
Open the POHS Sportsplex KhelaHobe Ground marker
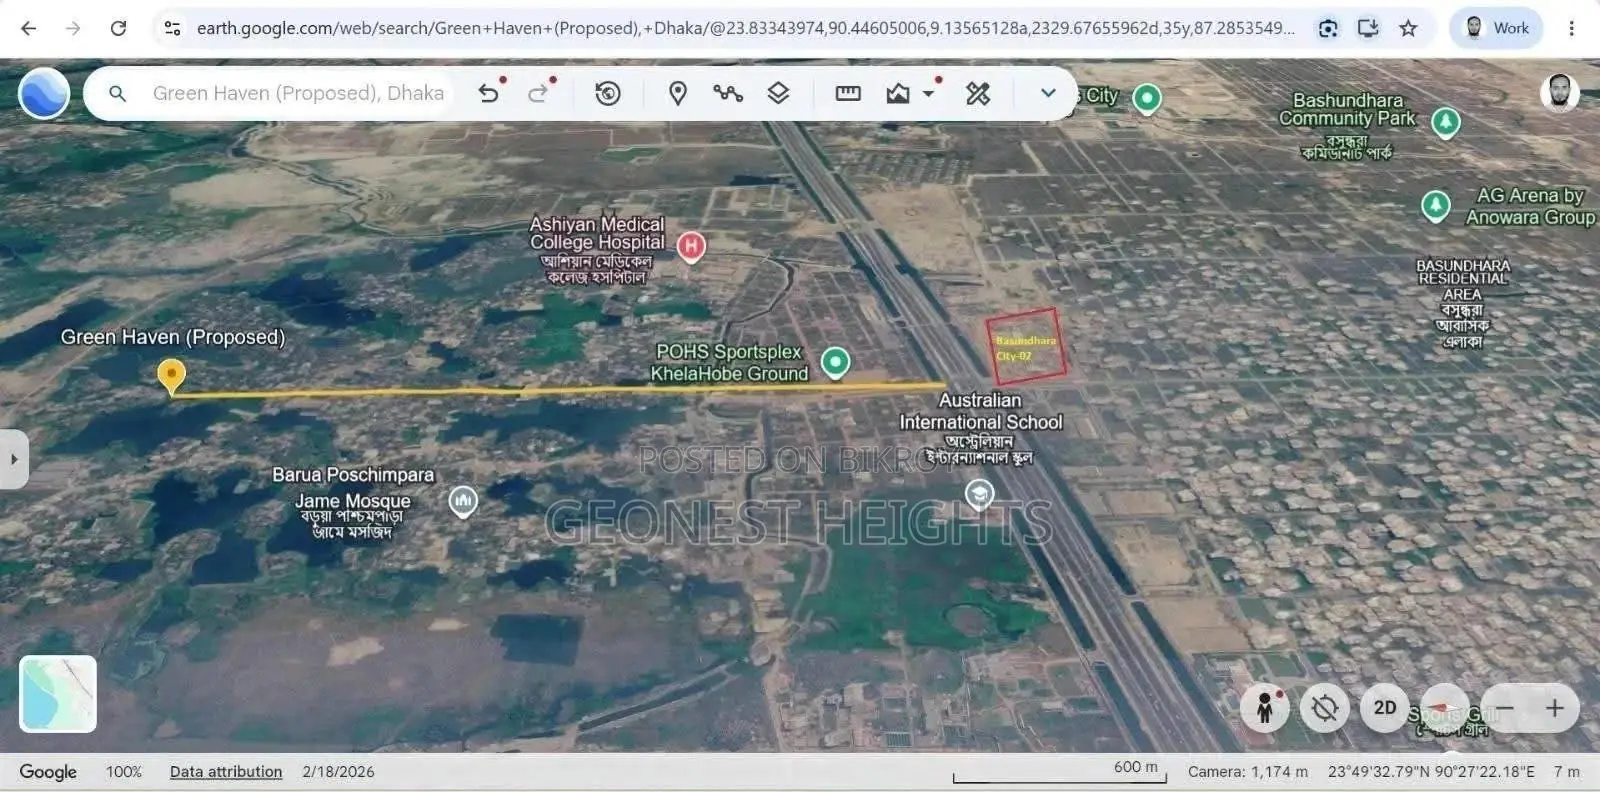[x=835, y=362]
